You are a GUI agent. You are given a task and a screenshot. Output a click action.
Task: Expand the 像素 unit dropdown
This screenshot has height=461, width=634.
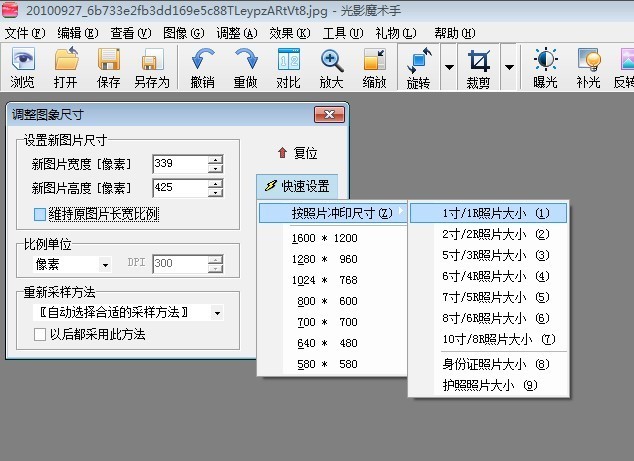tap(105, 265)
